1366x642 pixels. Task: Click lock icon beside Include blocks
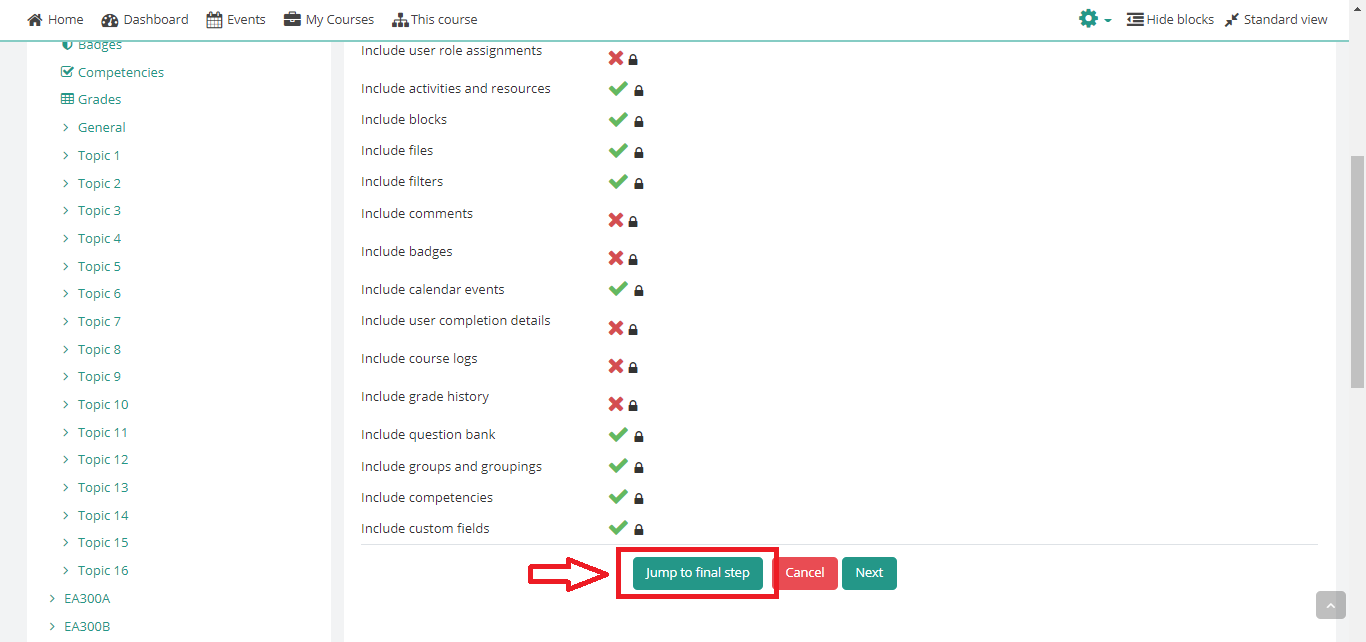pos(639,121)
